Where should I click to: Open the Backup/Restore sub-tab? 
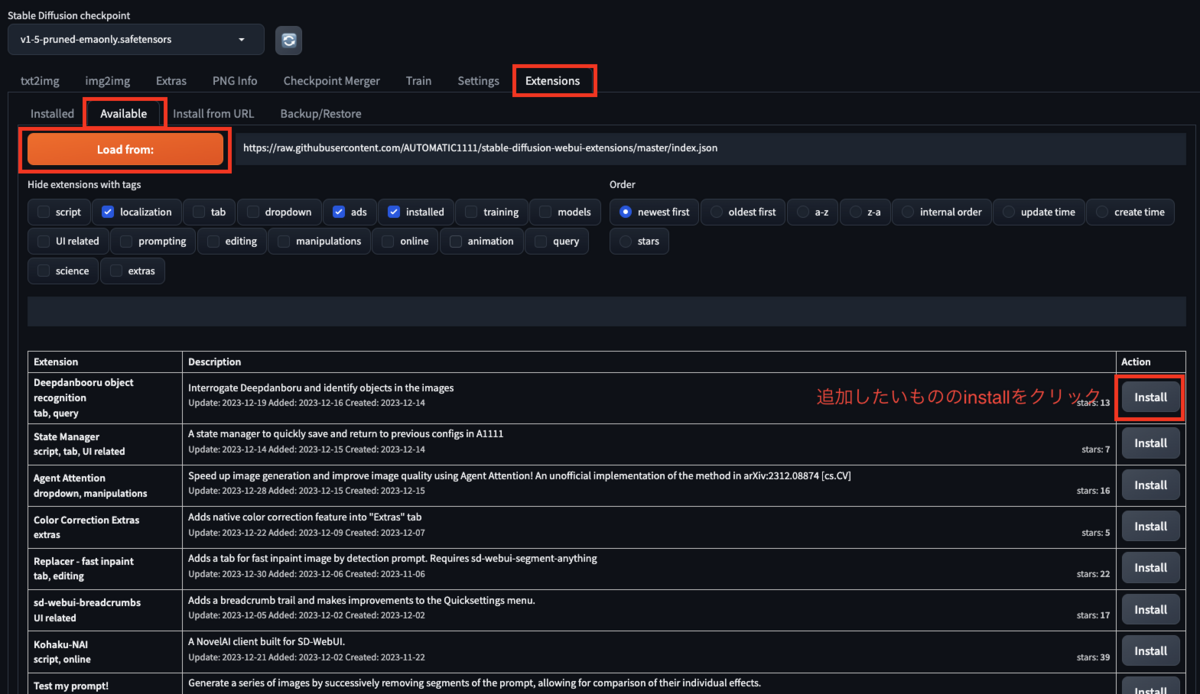point(321,113)
